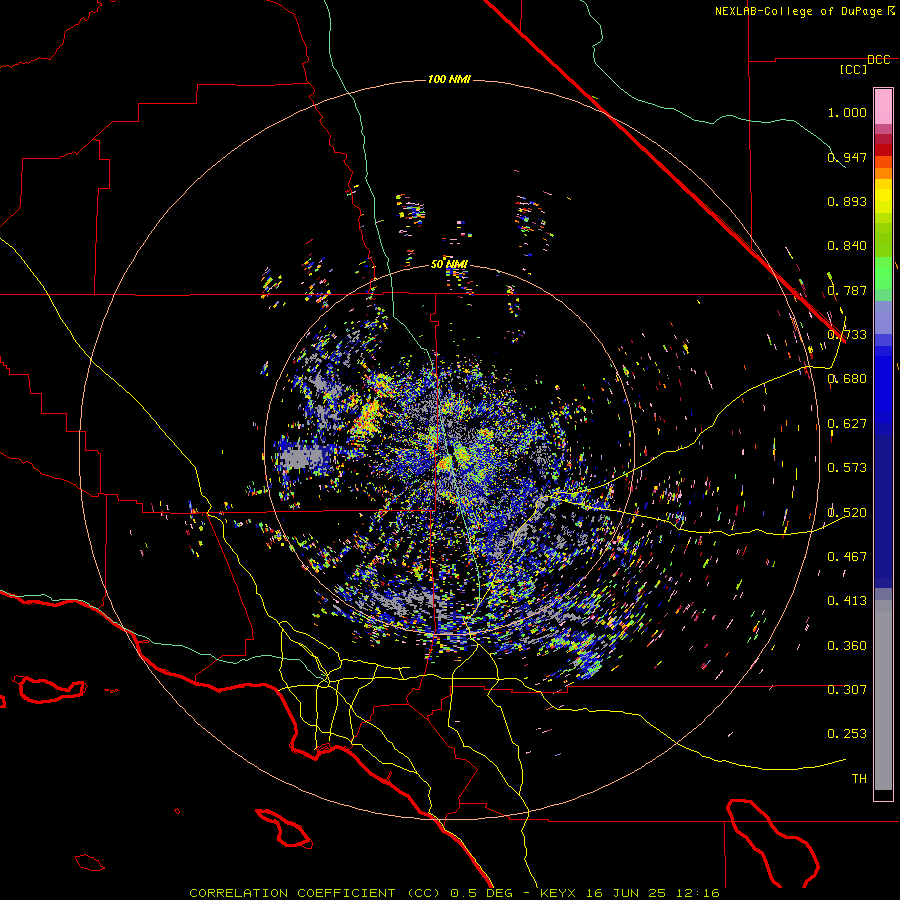The image size is (900, 900).
Task: Click the 0.467 legend value
Action: pyautogui.click(x=847, y=557)
